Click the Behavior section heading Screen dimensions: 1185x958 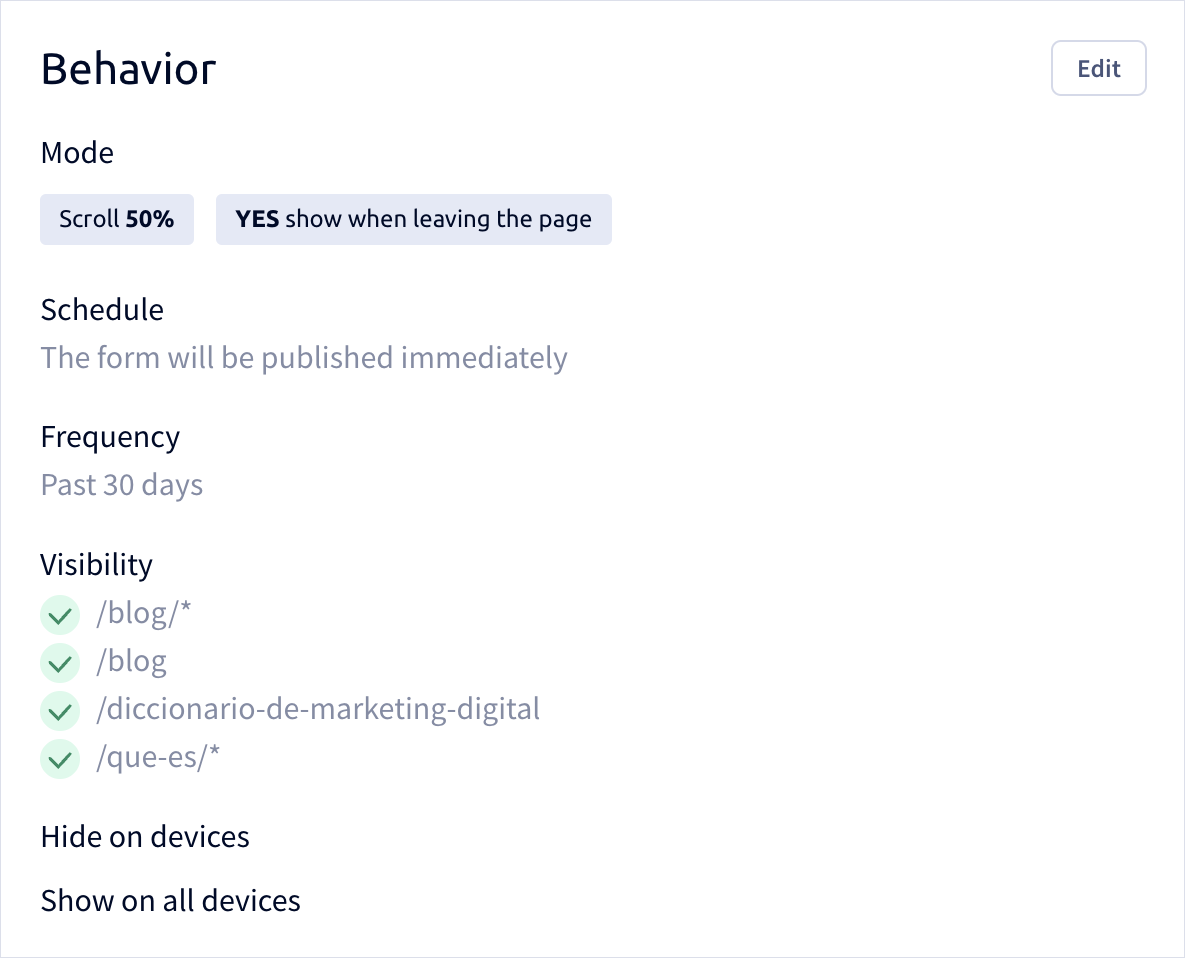tap(128, 69)
